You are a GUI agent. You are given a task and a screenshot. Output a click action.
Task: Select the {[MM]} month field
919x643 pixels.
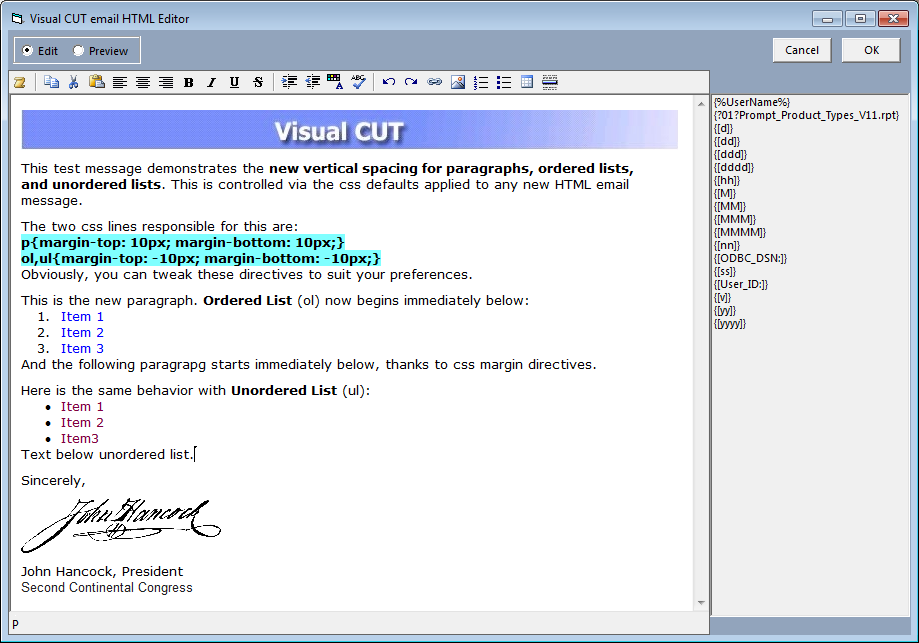coord(730,206)
